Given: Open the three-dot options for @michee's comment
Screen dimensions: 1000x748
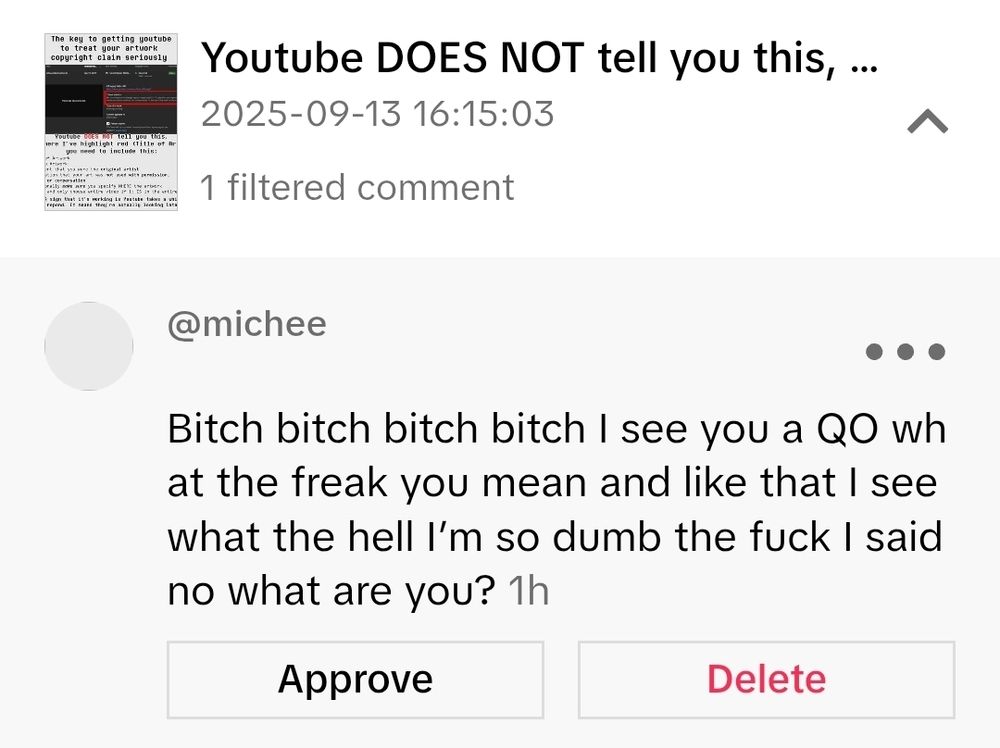Looking at the screenshot, I should coord(906,351).
